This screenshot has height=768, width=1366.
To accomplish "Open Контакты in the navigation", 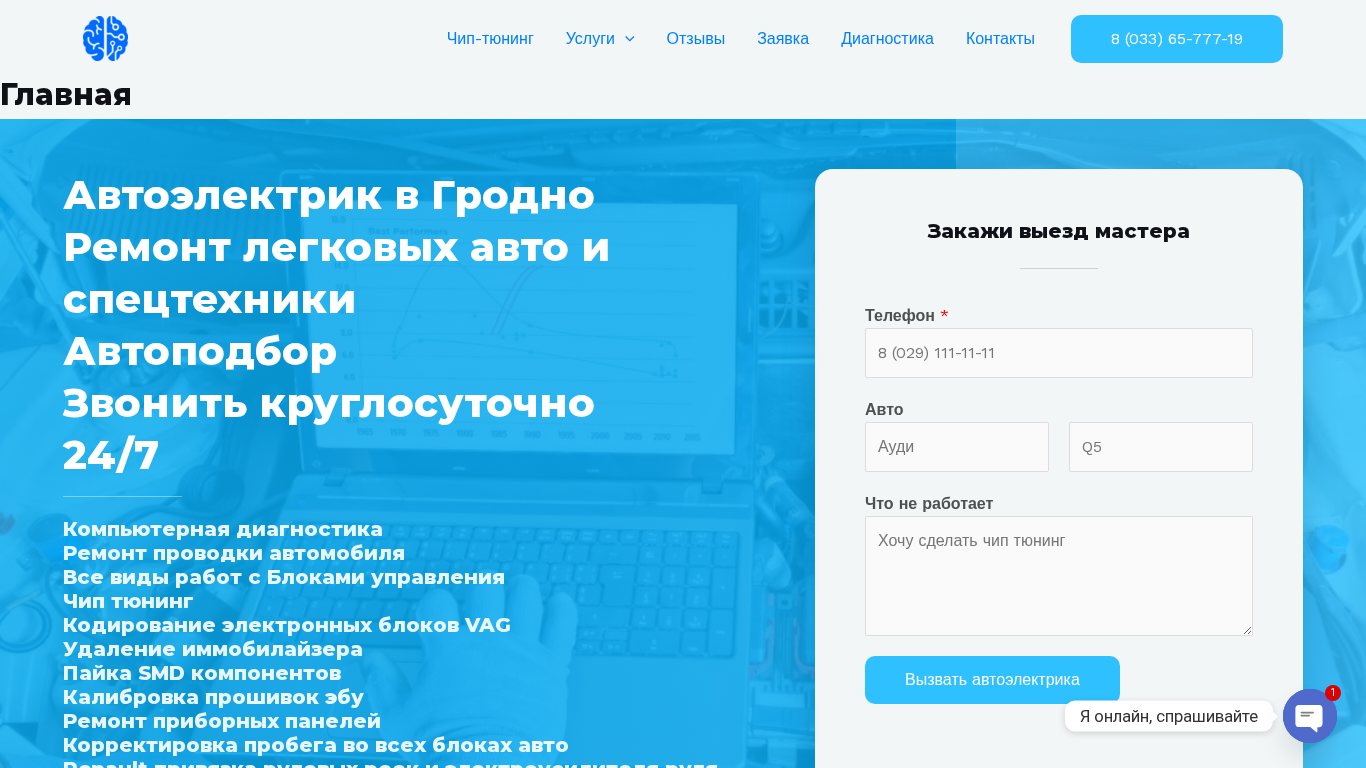I will [1000, 39].
